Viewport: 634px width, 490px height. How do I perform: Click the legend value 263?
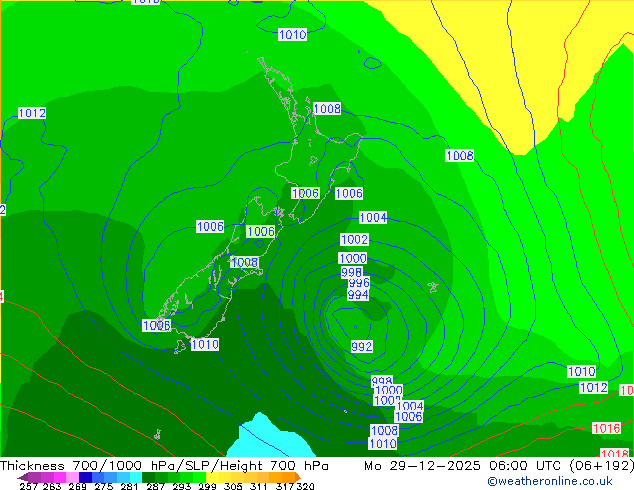tap(52, 486)
